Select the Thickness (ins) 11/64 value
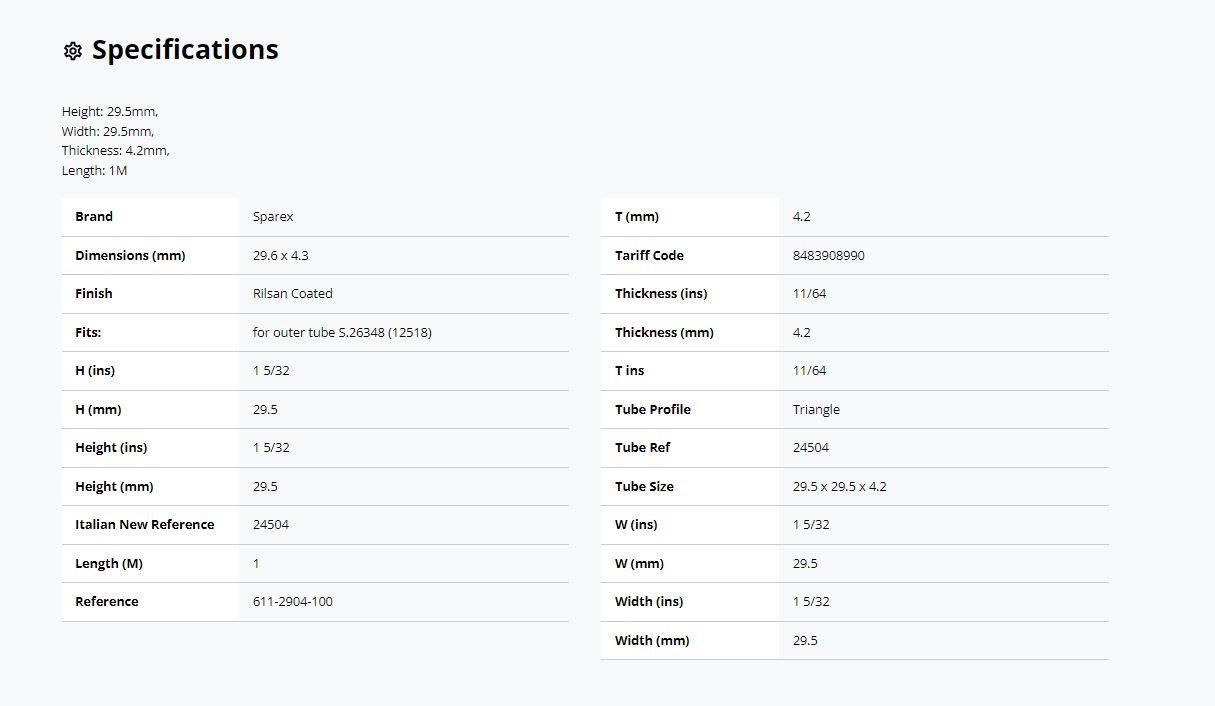The width and height of the screenshot is (1215, 706). 810,293
